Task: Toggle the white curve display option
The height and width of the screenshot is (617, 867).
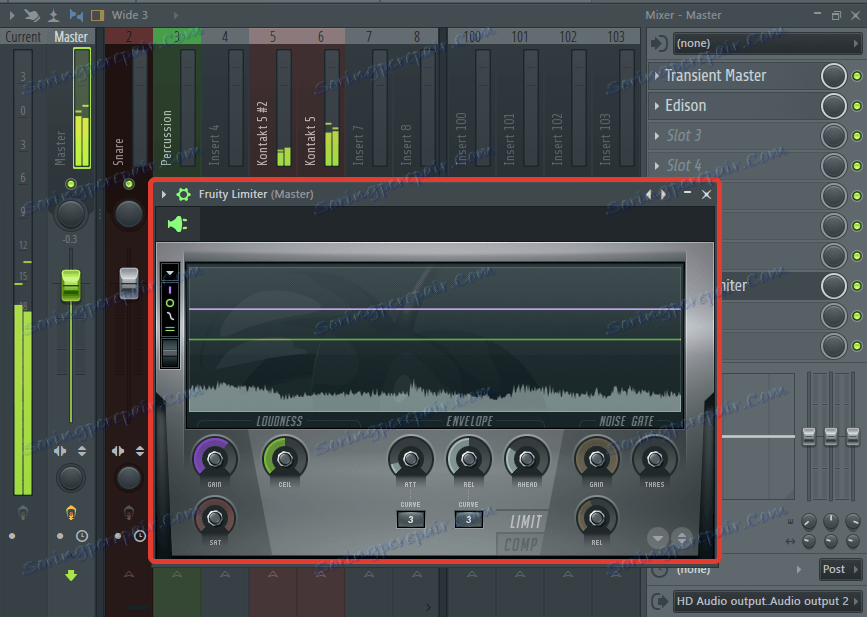Action: [x=170, y=316]
